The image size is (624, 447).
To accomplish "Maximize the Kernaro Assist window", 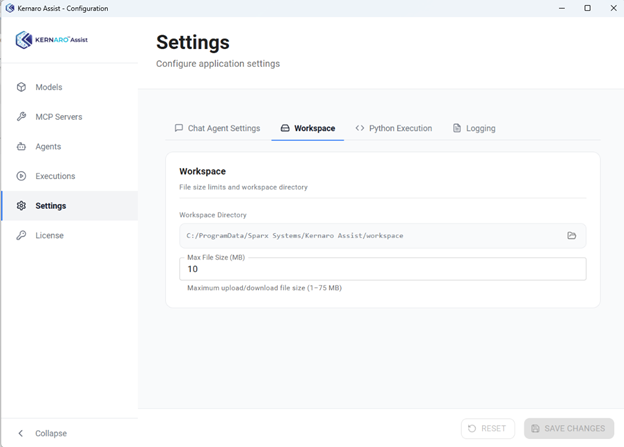I will (587, 8).
